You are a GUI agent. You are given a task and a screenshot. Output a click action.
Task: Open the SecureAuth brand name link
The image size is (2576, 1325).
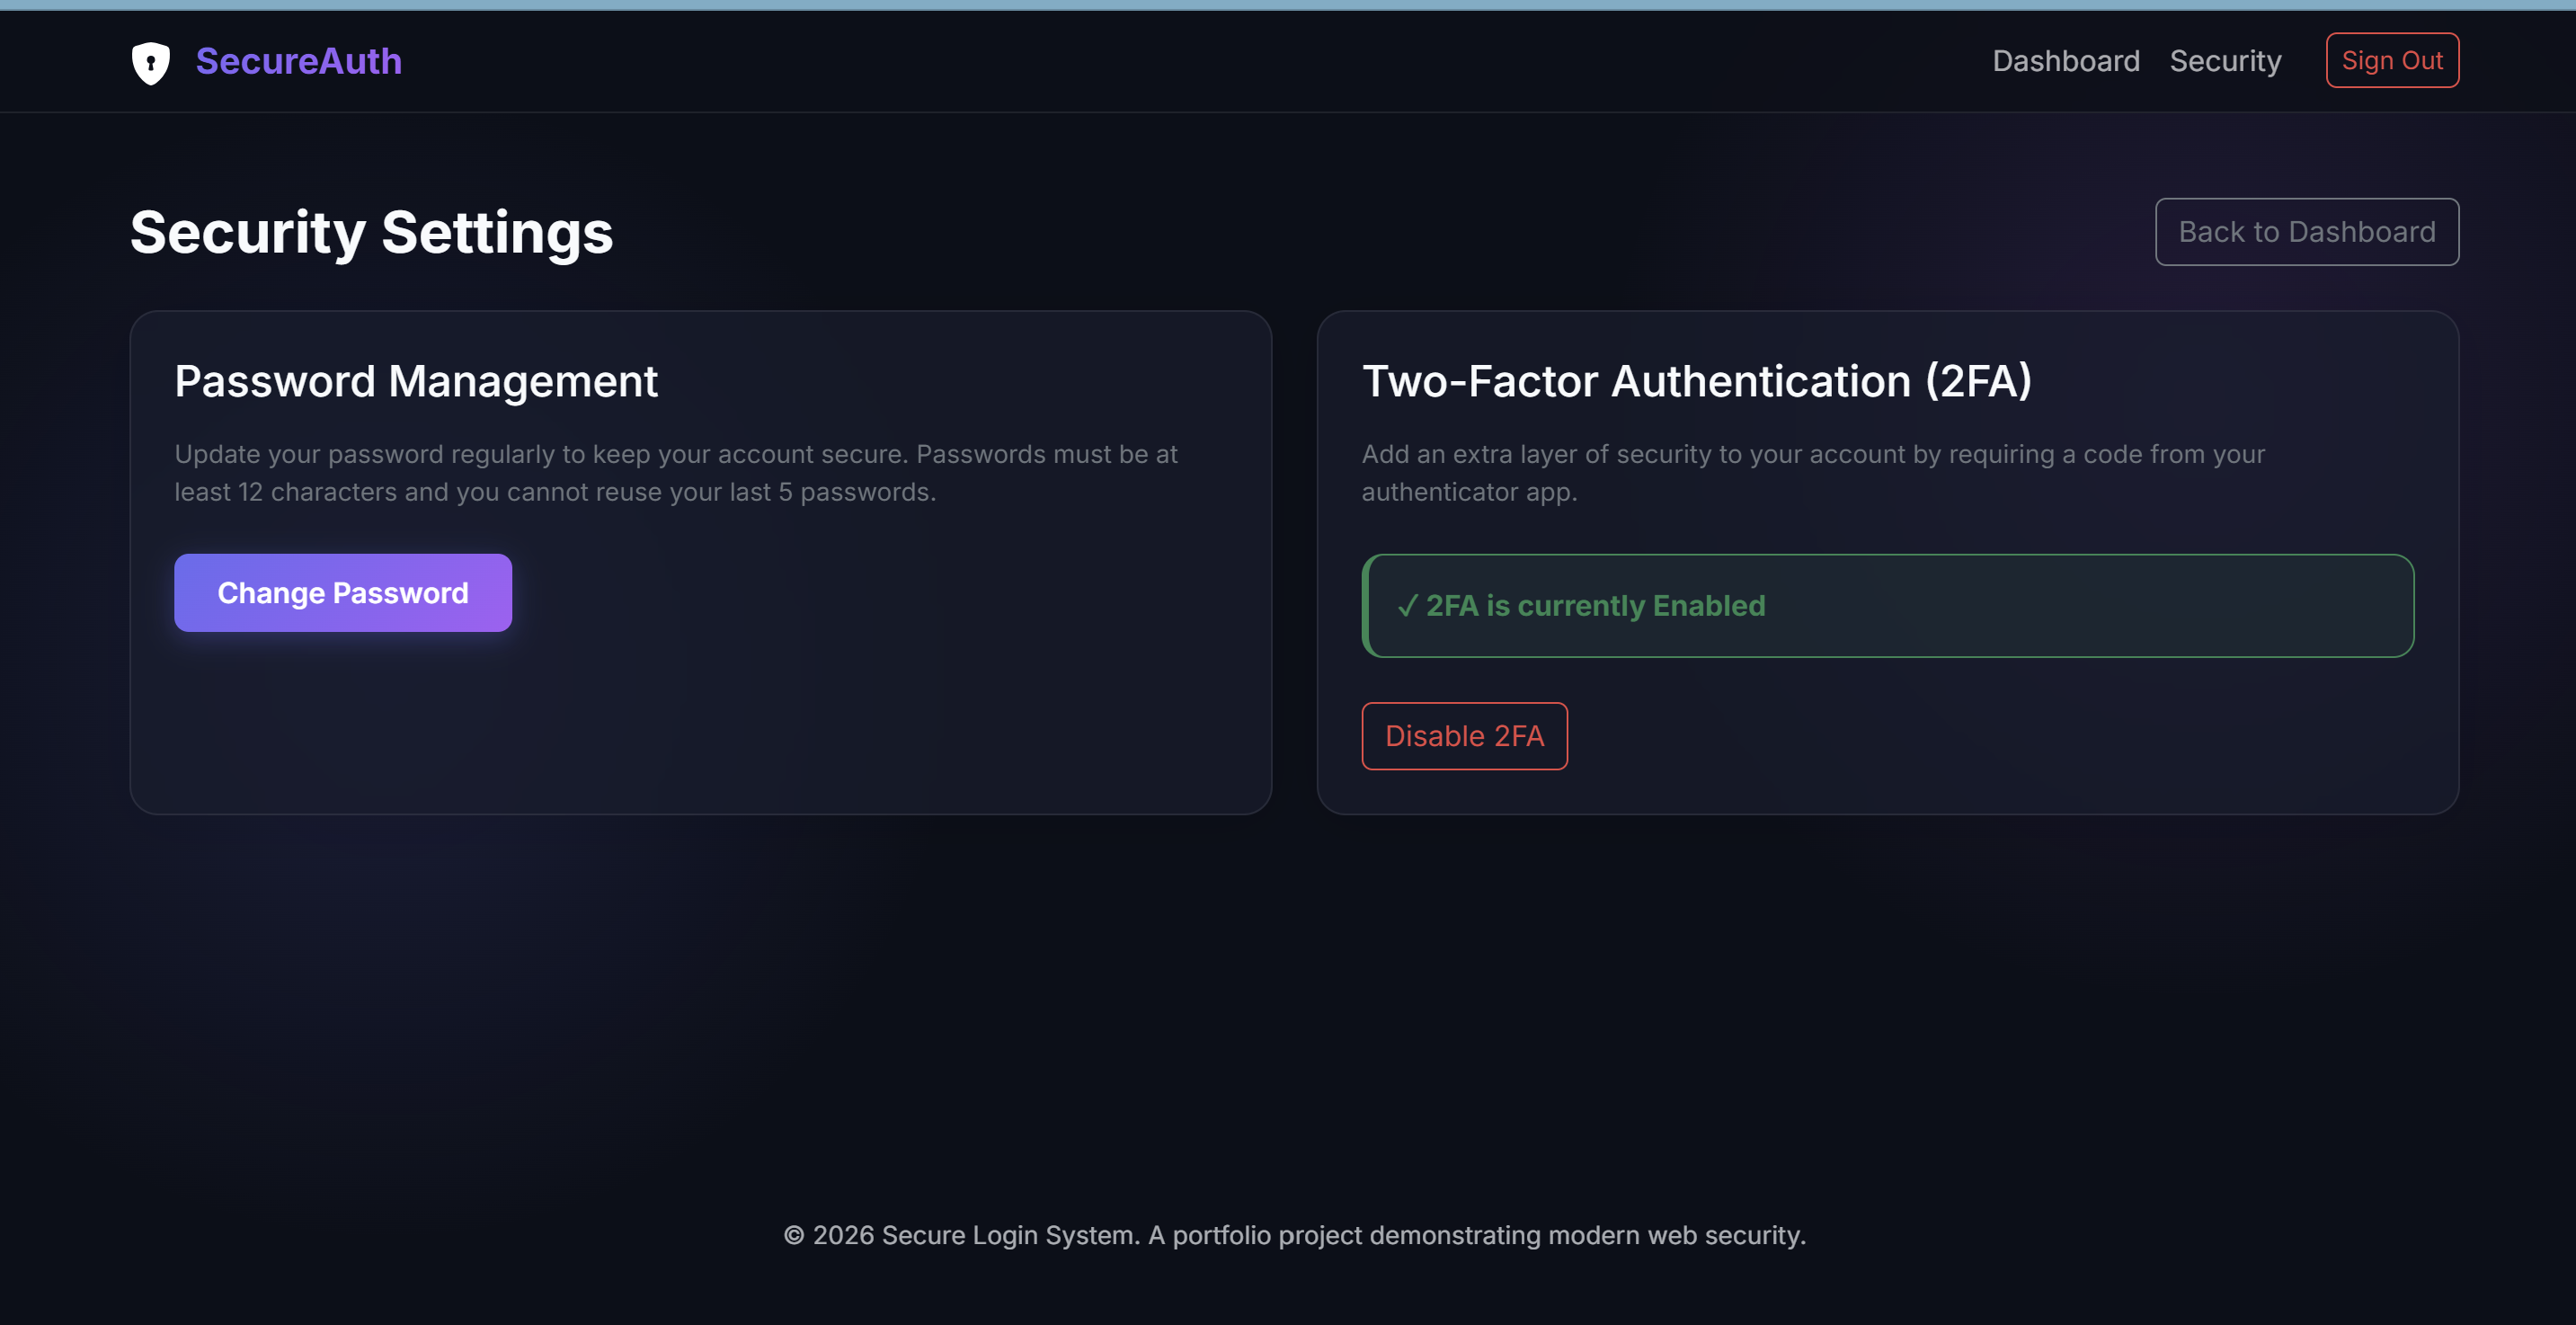(x=298, y=61)
